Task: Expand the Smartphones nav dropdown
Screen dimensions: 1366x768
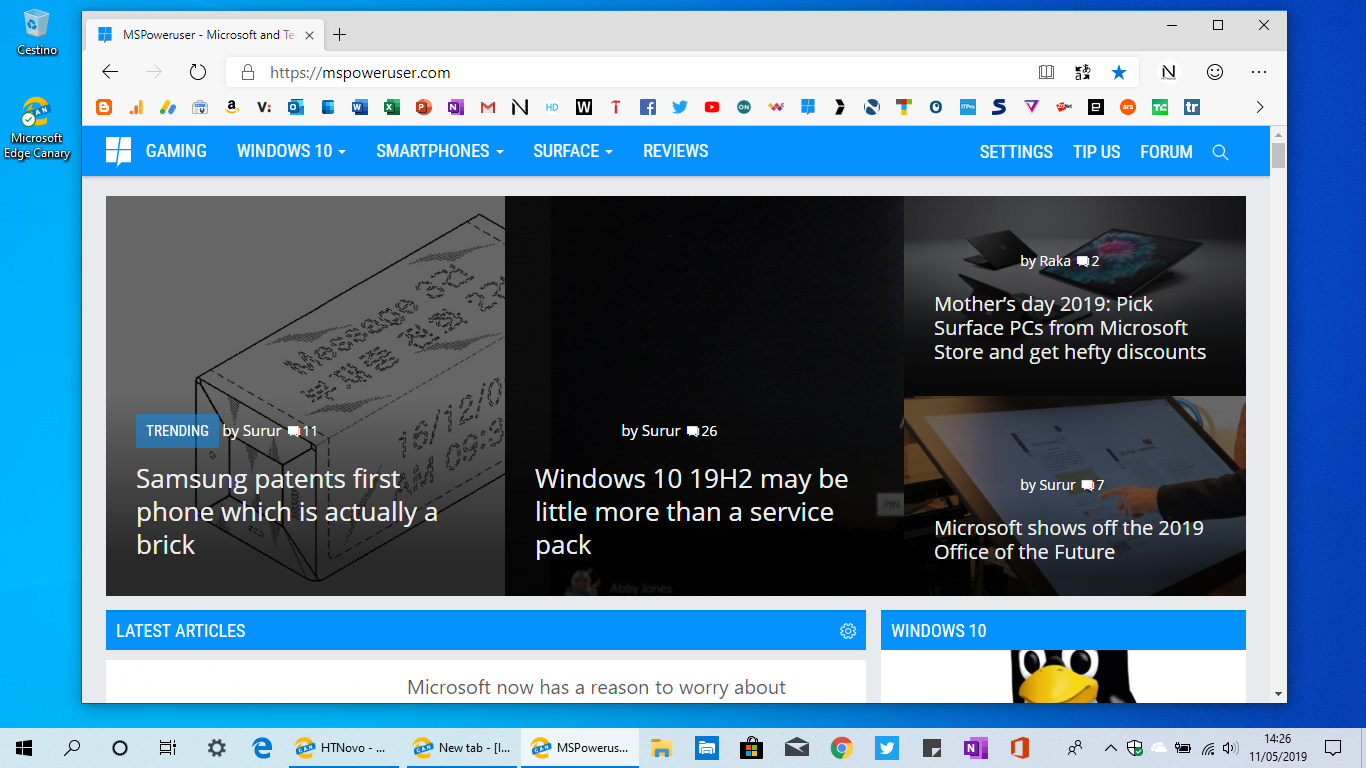Action: tap(440, 151)
